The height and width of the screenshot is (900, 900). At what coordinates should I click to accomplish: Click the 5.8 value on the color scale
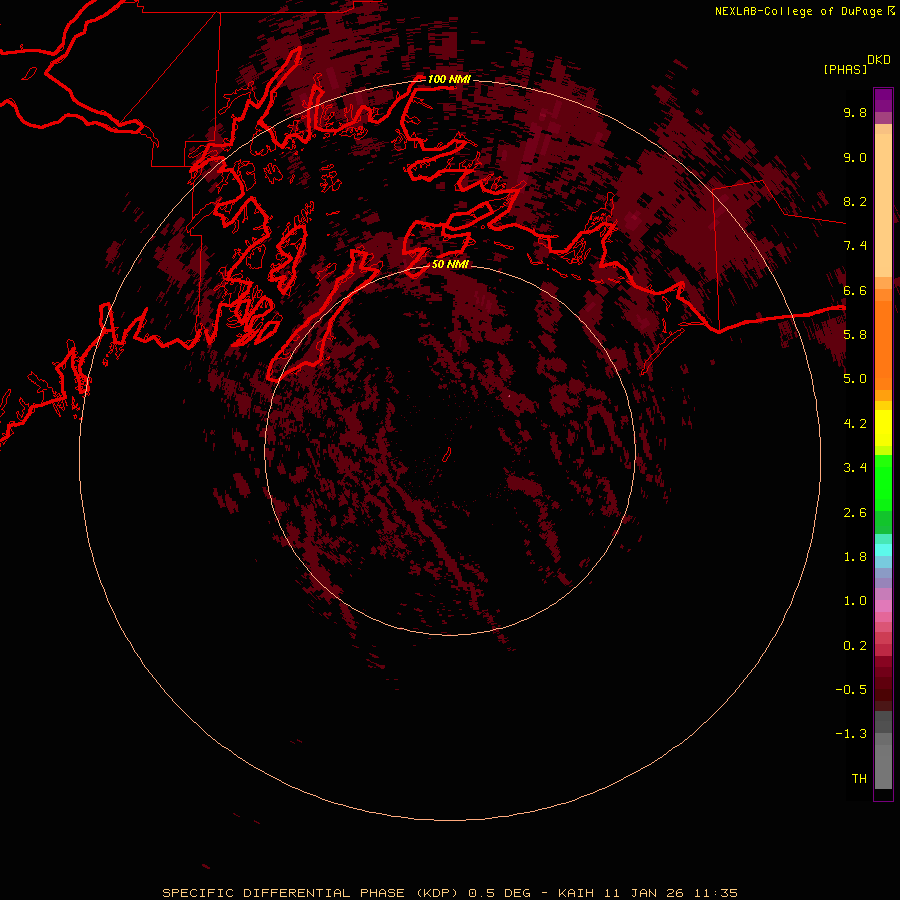(x=855, y=335)
